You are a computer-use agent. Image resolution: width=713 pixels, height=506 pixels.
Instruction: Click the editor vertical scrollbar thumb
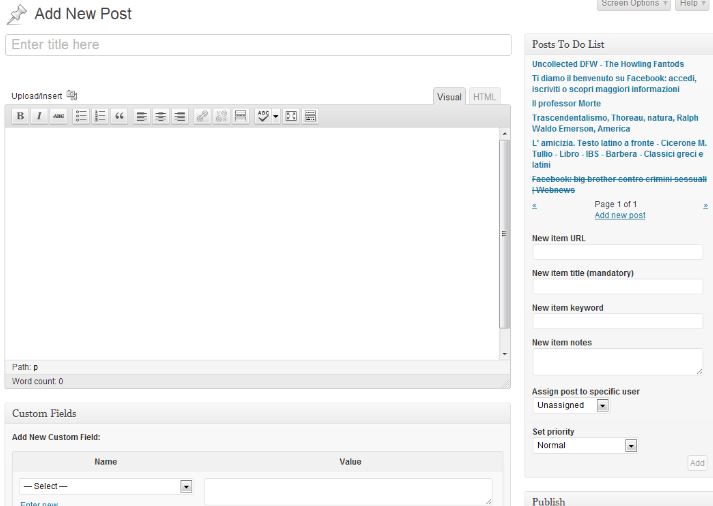(504, 234)
